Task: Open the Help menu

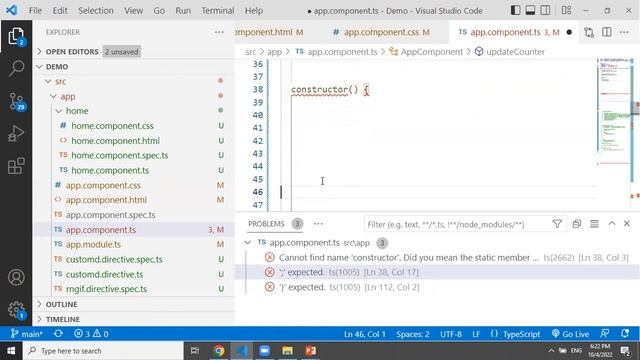Action: pyautogui.click(x=253, y=11)
